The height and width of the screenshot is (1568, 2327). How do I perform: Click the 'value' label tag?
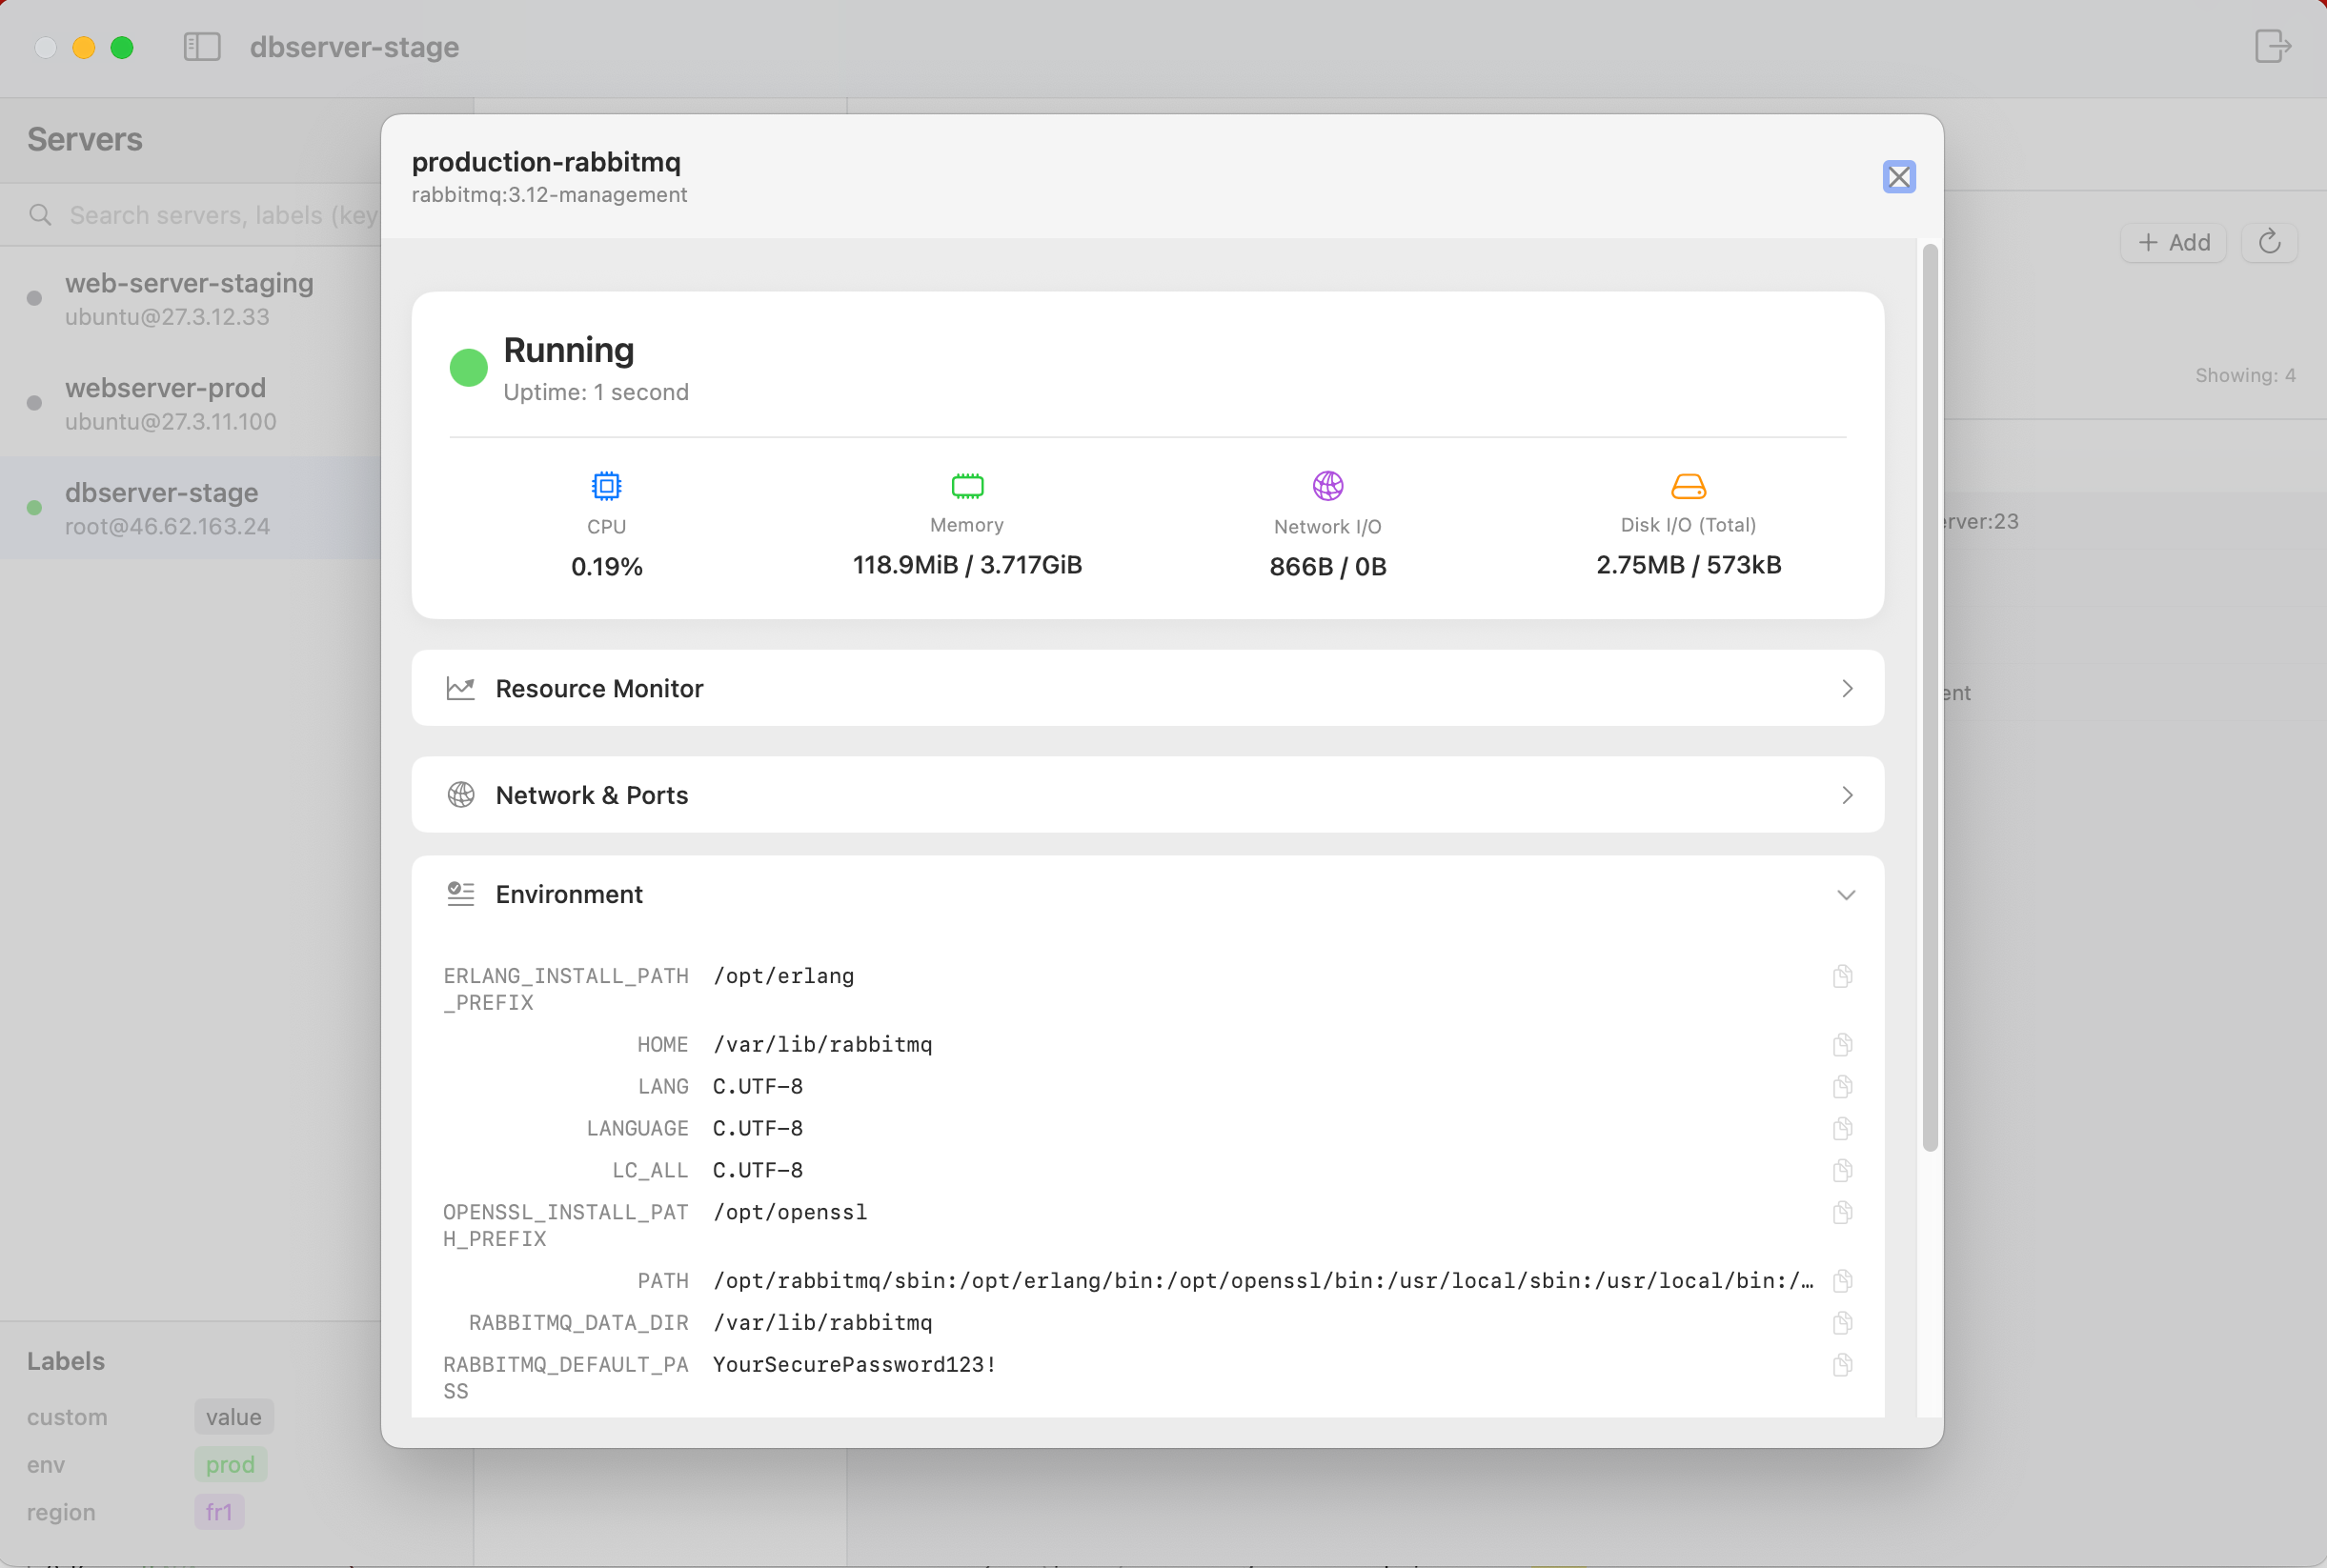pyautogui.click(x=234, y=1417)
